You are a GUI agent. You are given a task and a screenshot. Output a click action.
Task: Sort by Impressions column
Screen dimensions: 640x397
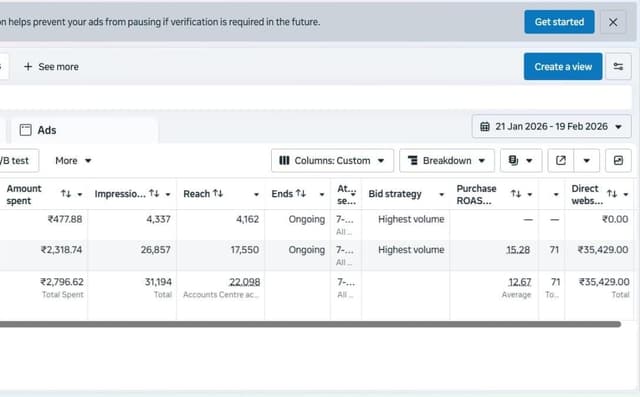click(154, 193)
